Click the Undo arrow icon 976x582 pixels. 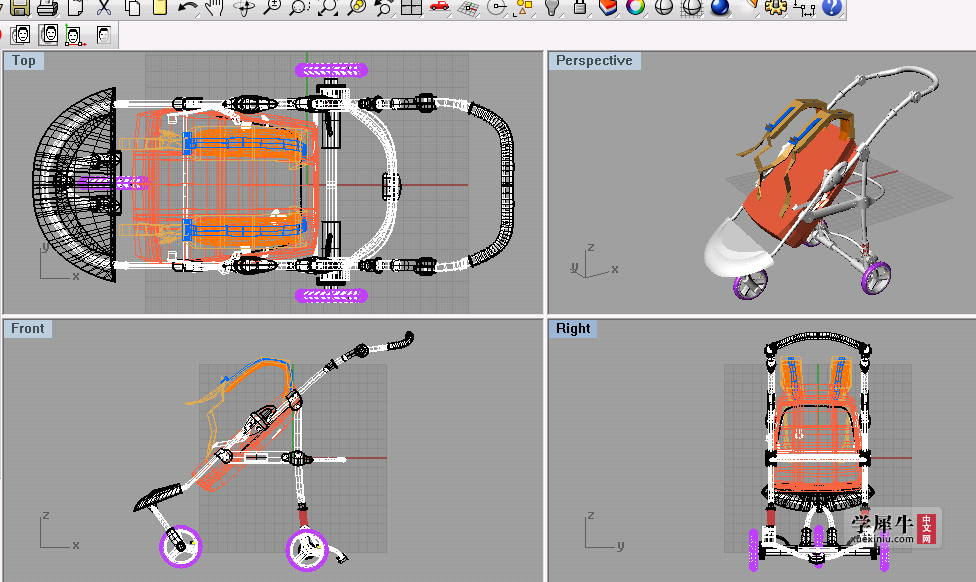click(187, 7)
